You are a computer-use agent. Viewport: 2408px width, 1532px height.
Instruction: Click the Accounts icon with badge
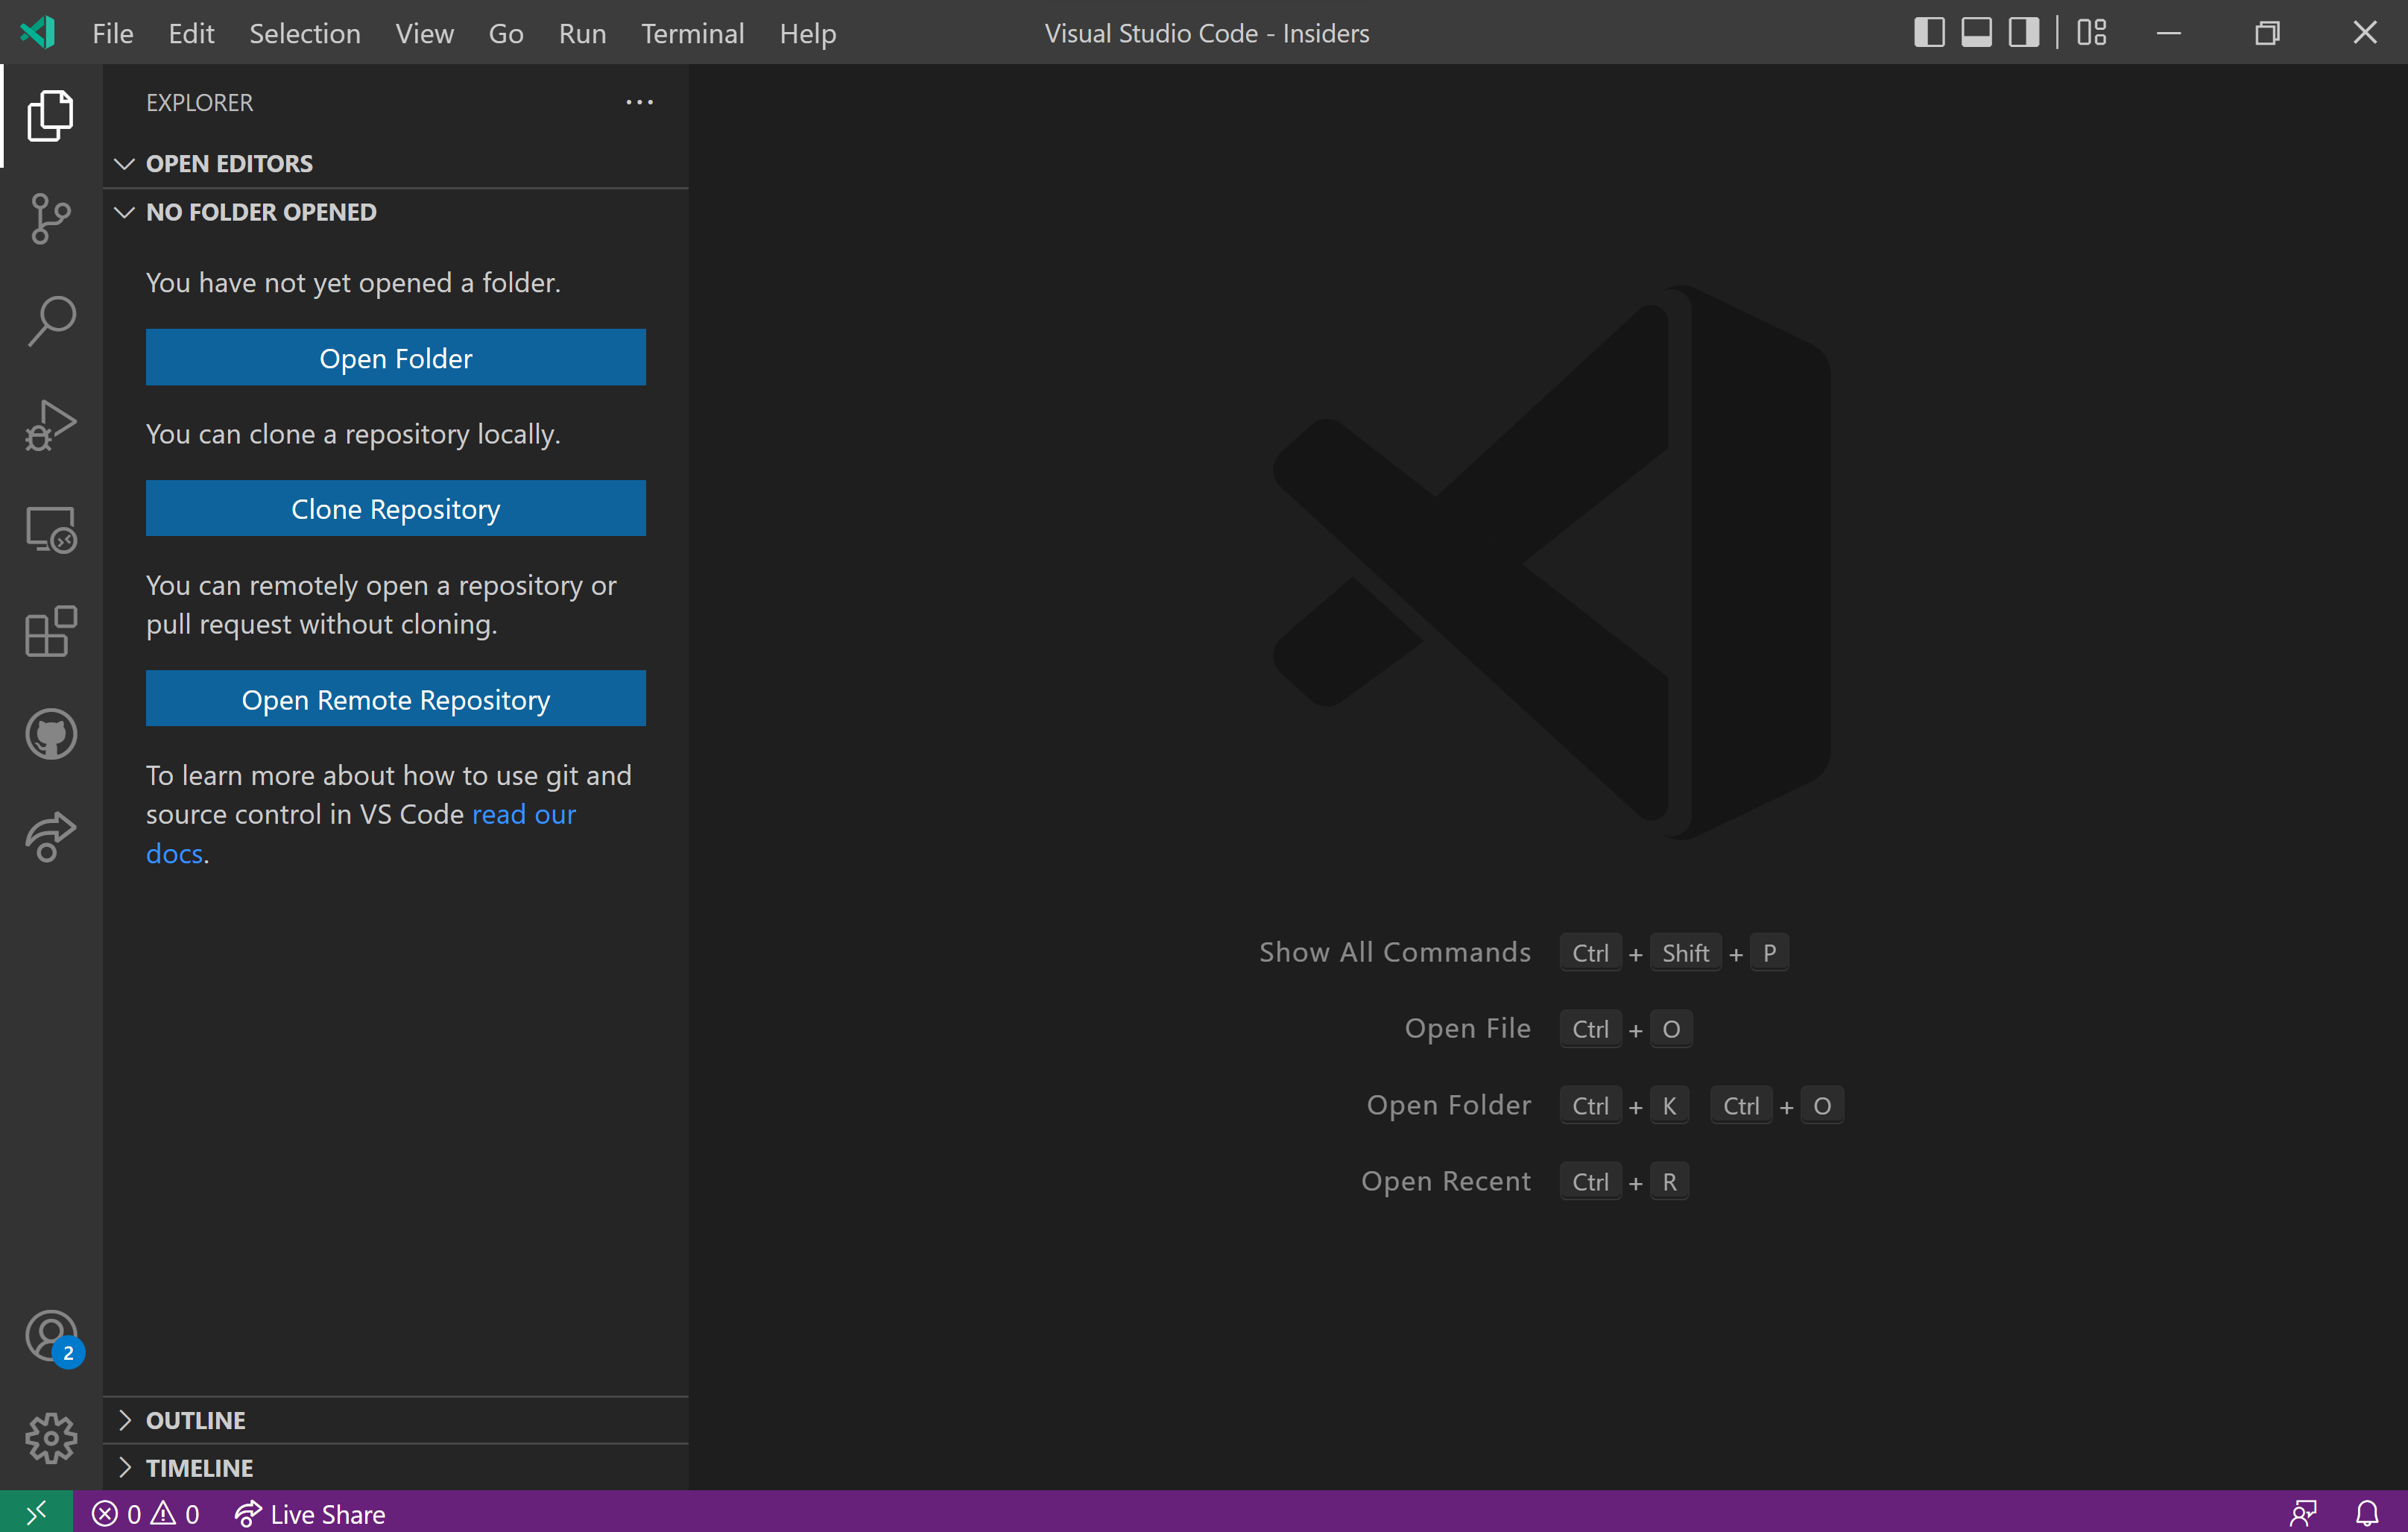click(x=50, y=1337)
